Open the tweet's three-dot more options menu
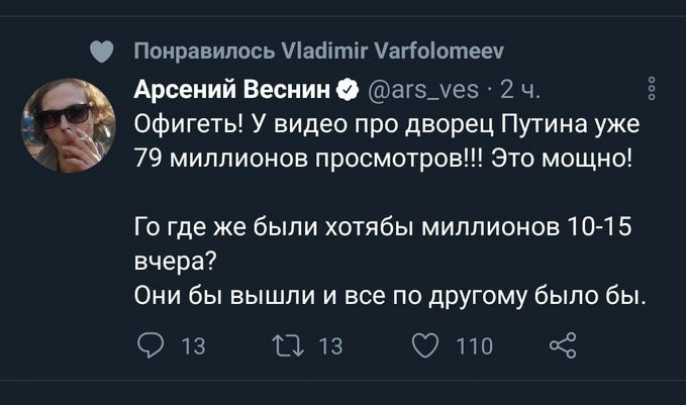This screenshot has height=405, width=686. [652, 90]
